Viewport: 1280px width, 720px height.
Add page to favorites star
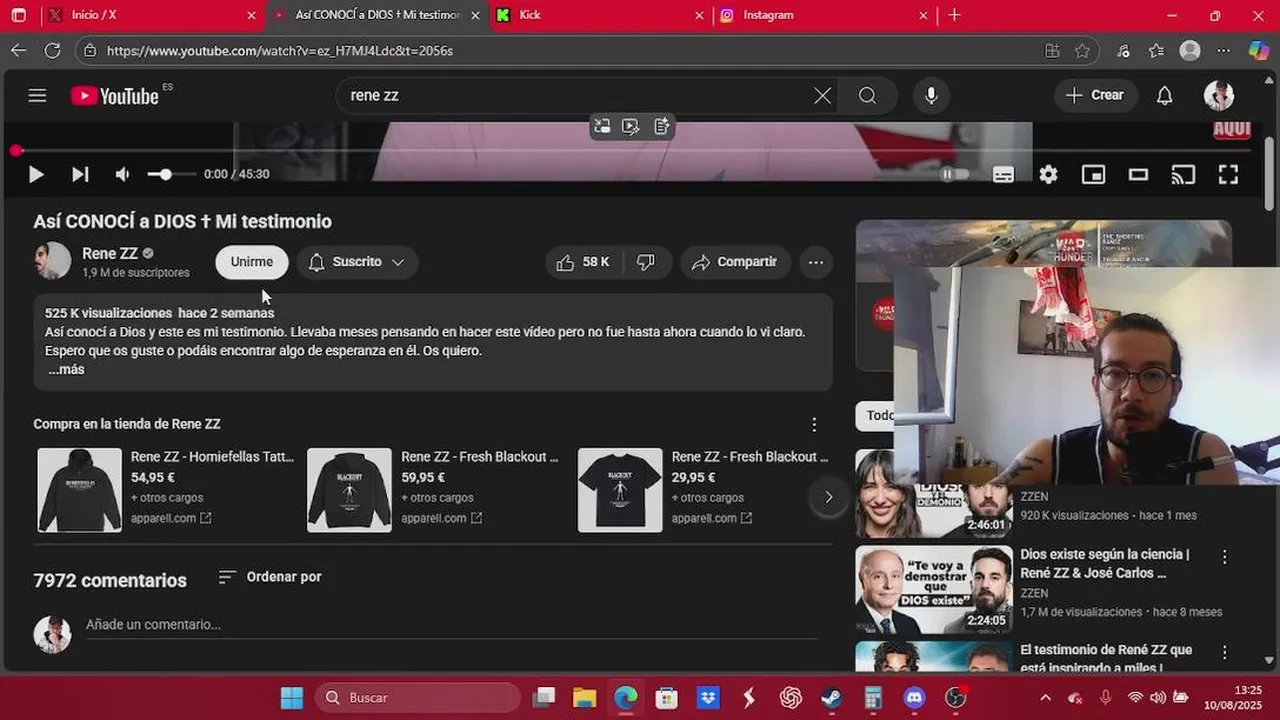(1082, 50)
